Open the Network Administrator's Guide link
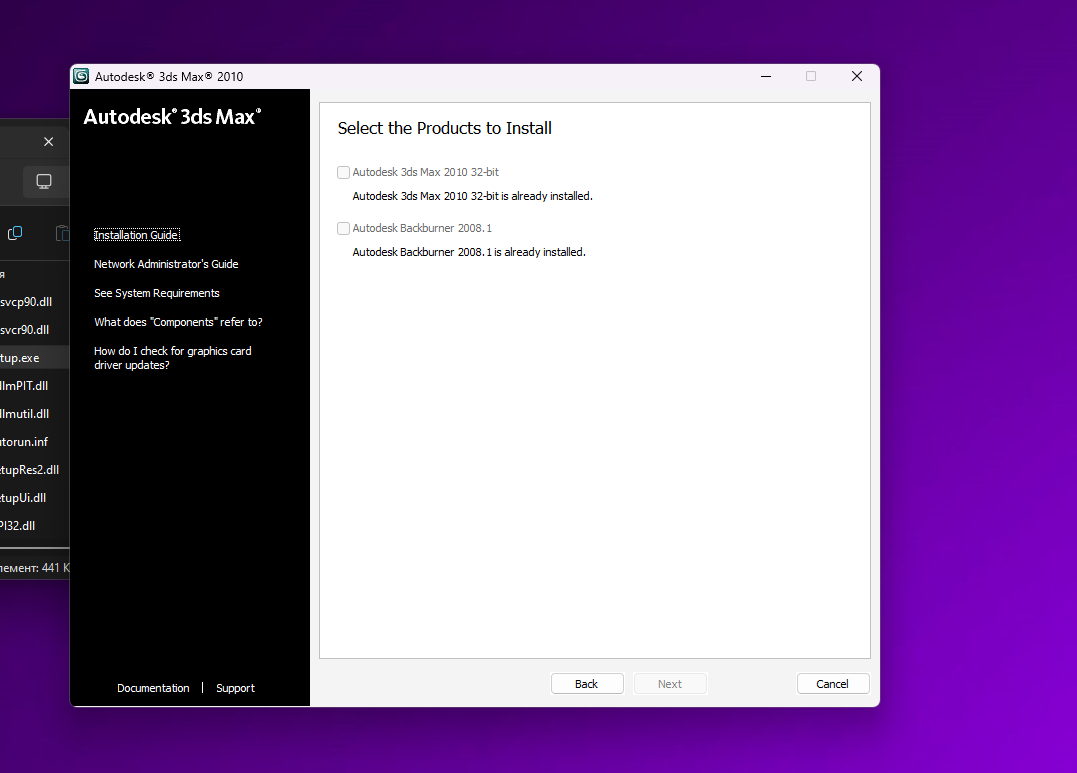This screenshot has width=1077, height=773. tap(166, 264)
